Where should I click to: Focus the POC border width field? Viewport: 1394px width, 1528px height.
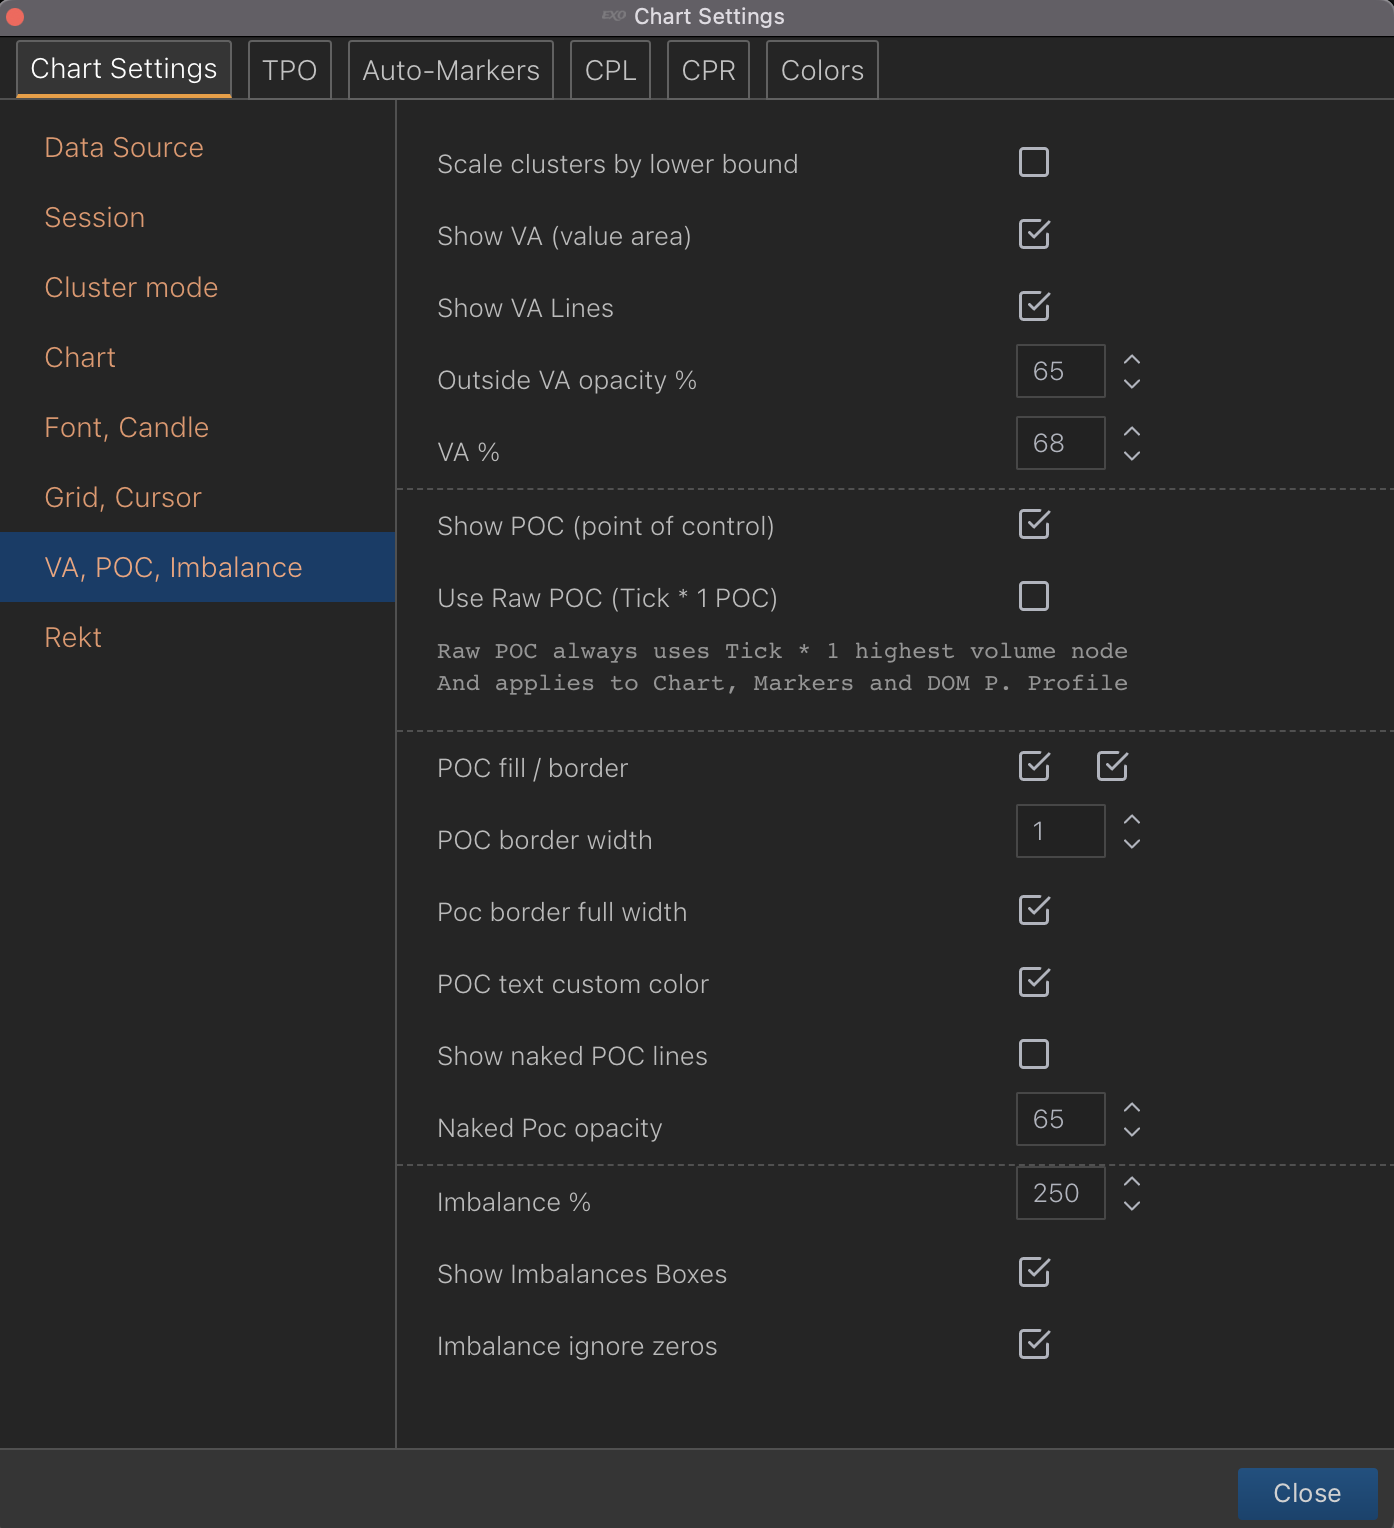point(1061,831)
